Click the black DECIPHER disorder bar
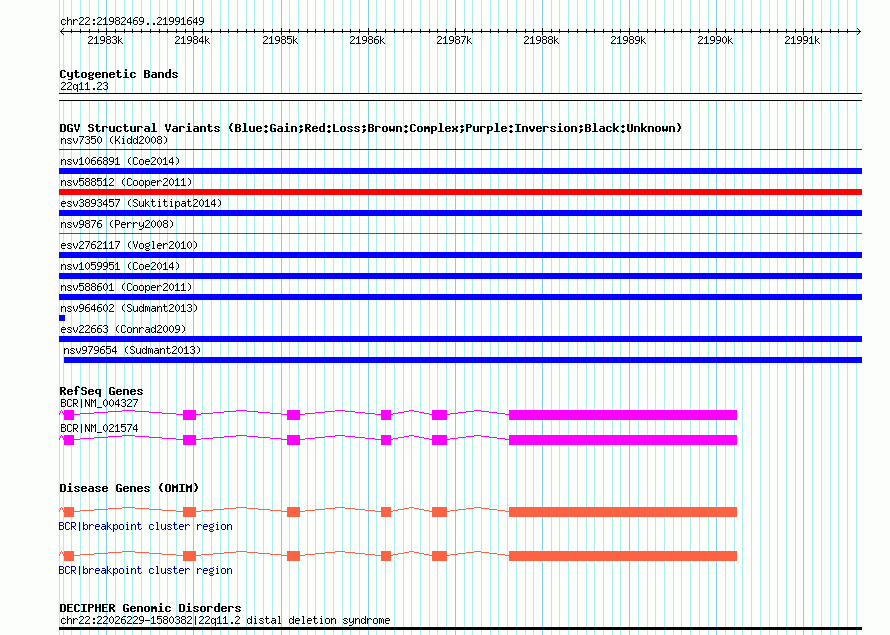The height and width of the screenshot is (635, 890). click(x=460, y=629)
